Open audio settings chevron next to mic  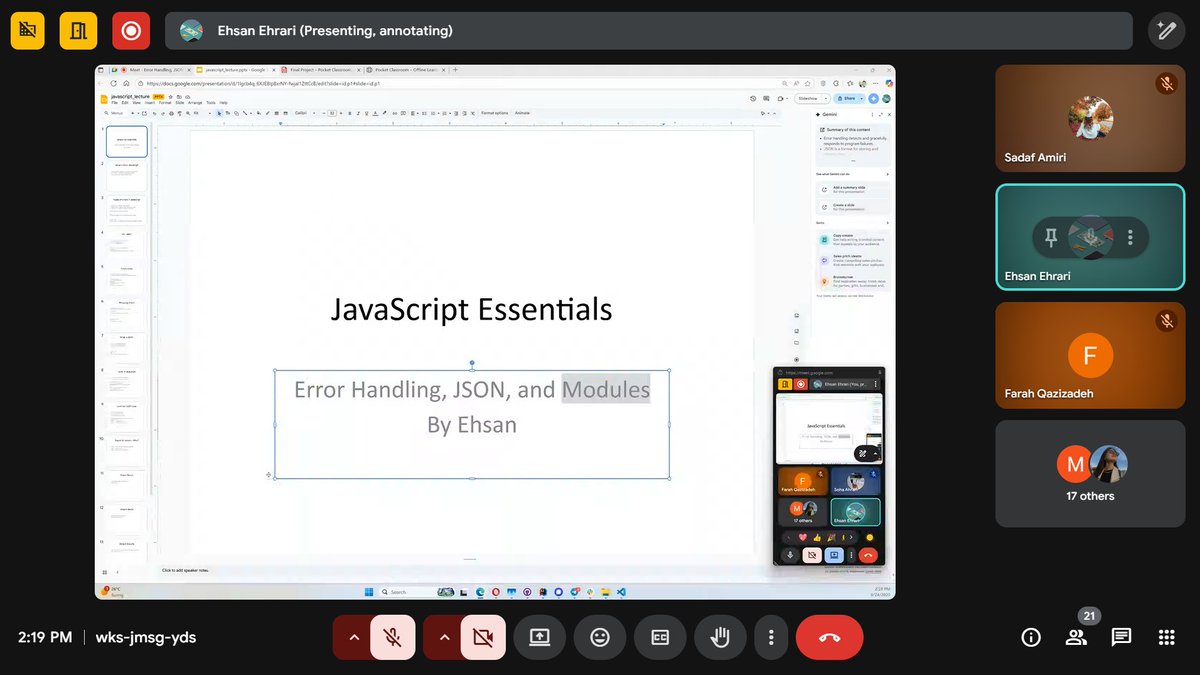353,637
